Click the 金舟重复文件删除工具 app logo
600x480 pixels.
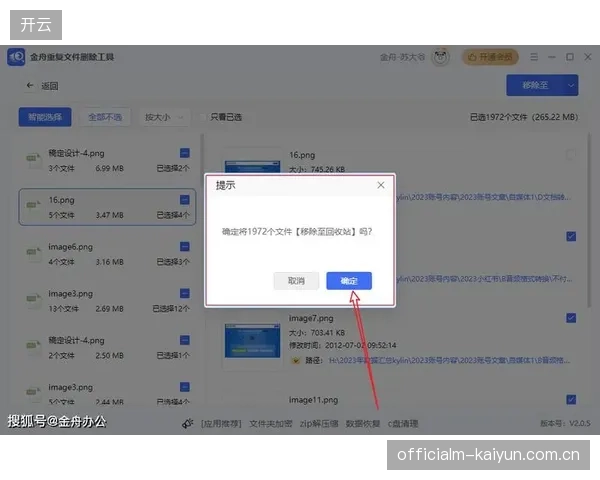pyautogui.click(x=16, y=57)
